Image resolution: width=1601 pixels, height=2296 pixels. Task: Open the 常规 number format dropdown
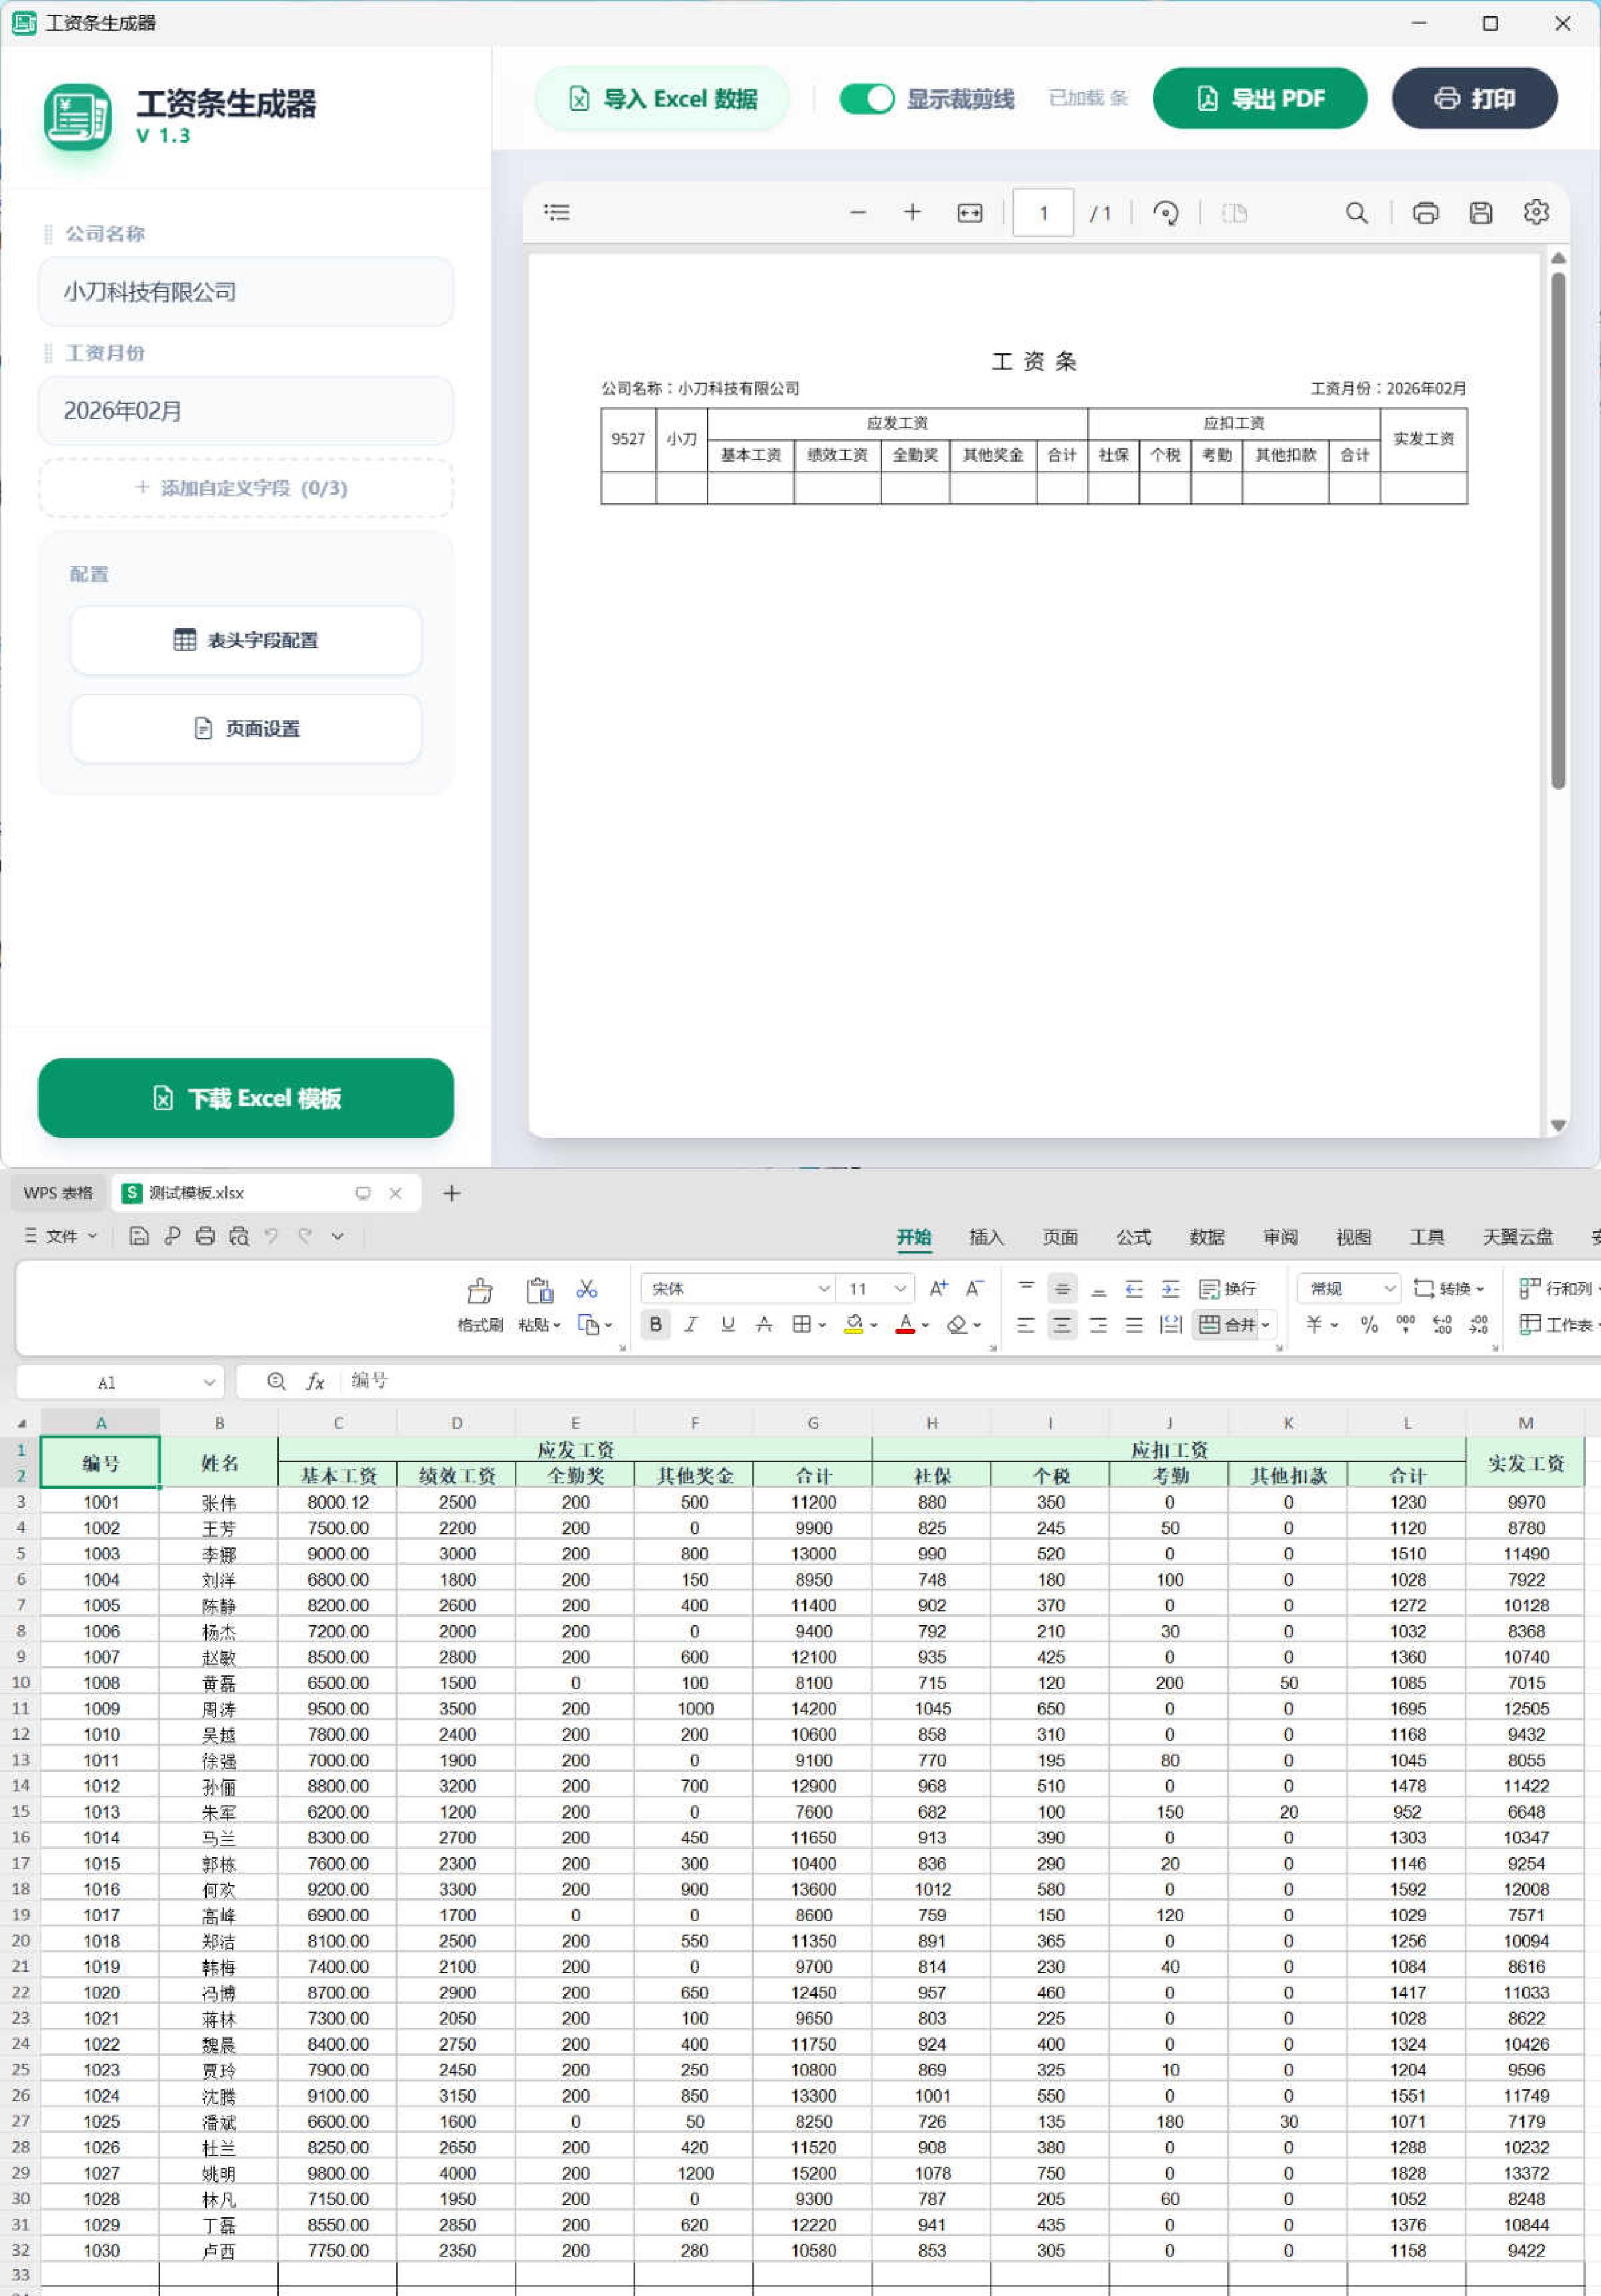[x=1389, y=1289]
